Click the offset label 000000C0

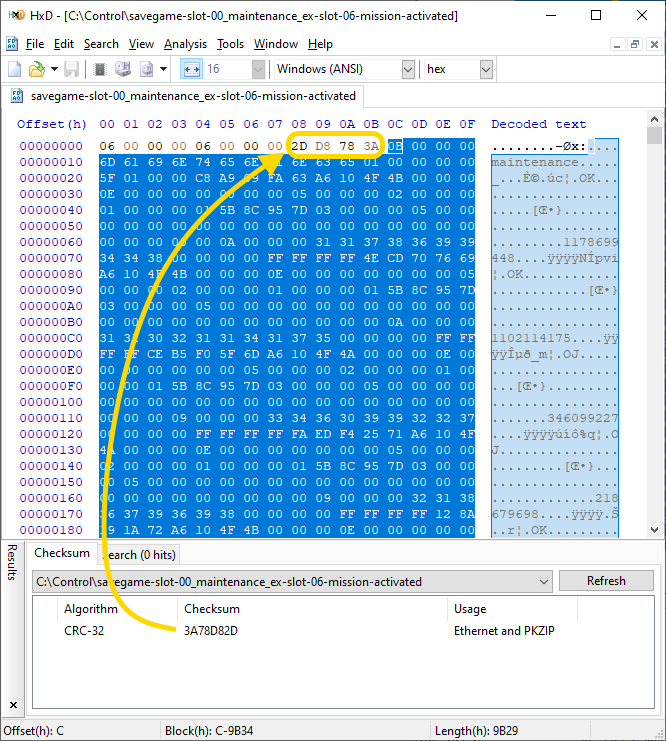pos(51,338)
